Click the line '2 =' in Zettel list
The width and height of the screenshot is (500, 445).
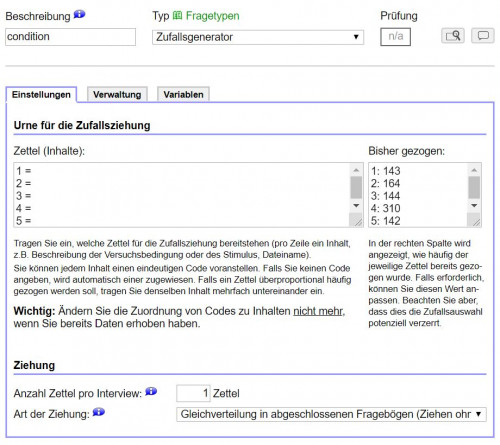[x=24, y=183]
